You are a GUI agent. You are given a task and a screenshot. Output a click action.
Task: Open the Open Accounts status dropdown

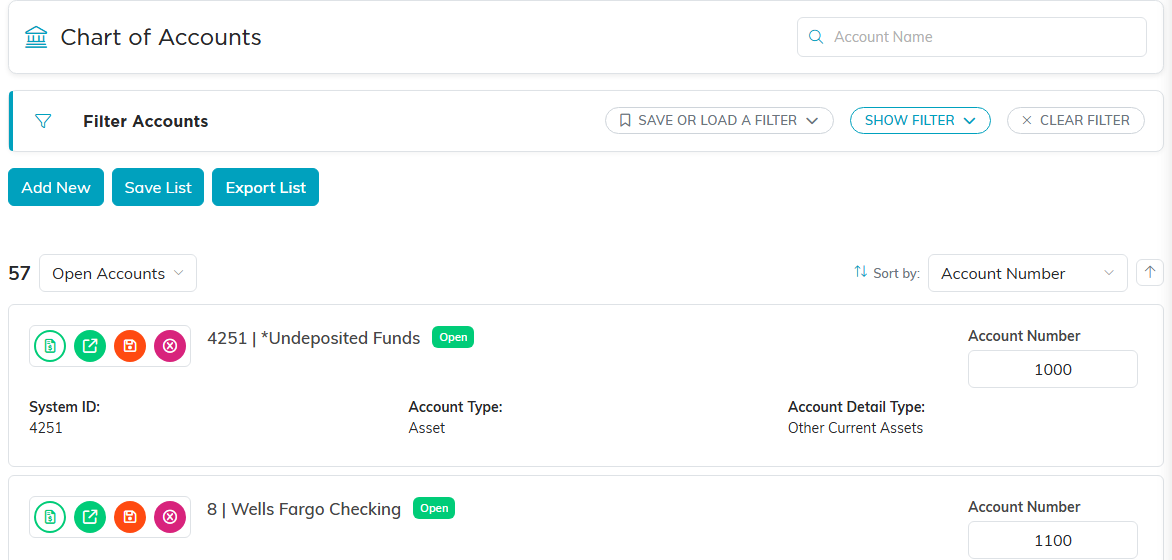[118, 273]
